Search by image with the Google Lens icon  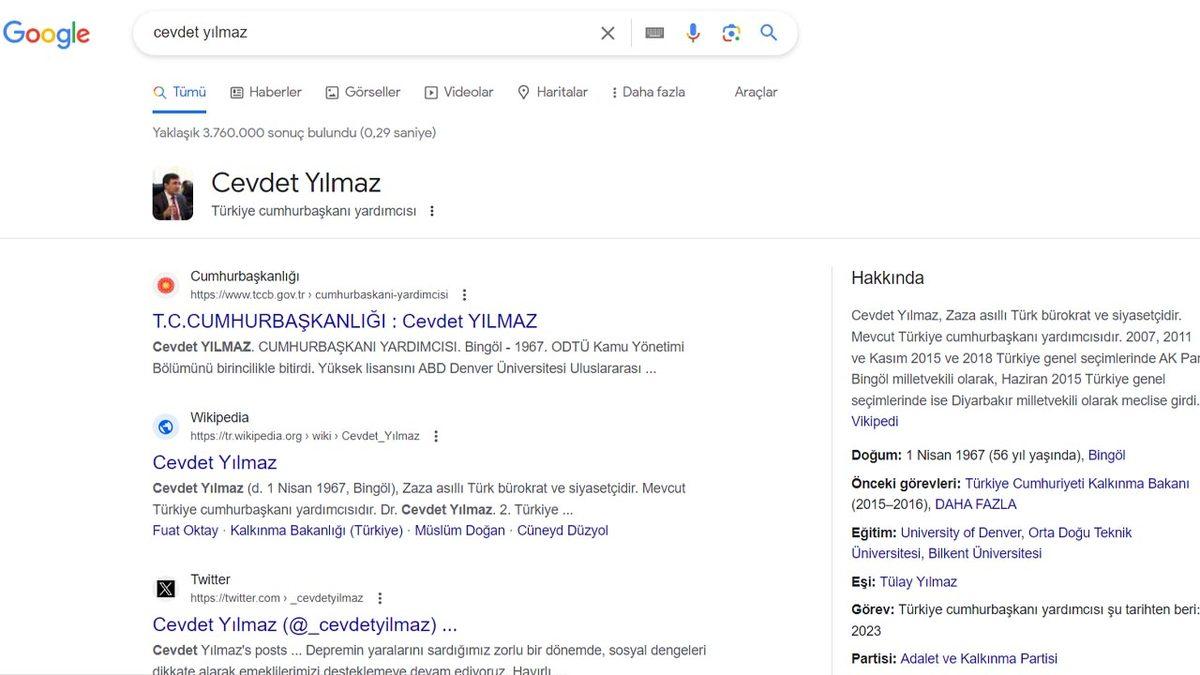point(731,32)
